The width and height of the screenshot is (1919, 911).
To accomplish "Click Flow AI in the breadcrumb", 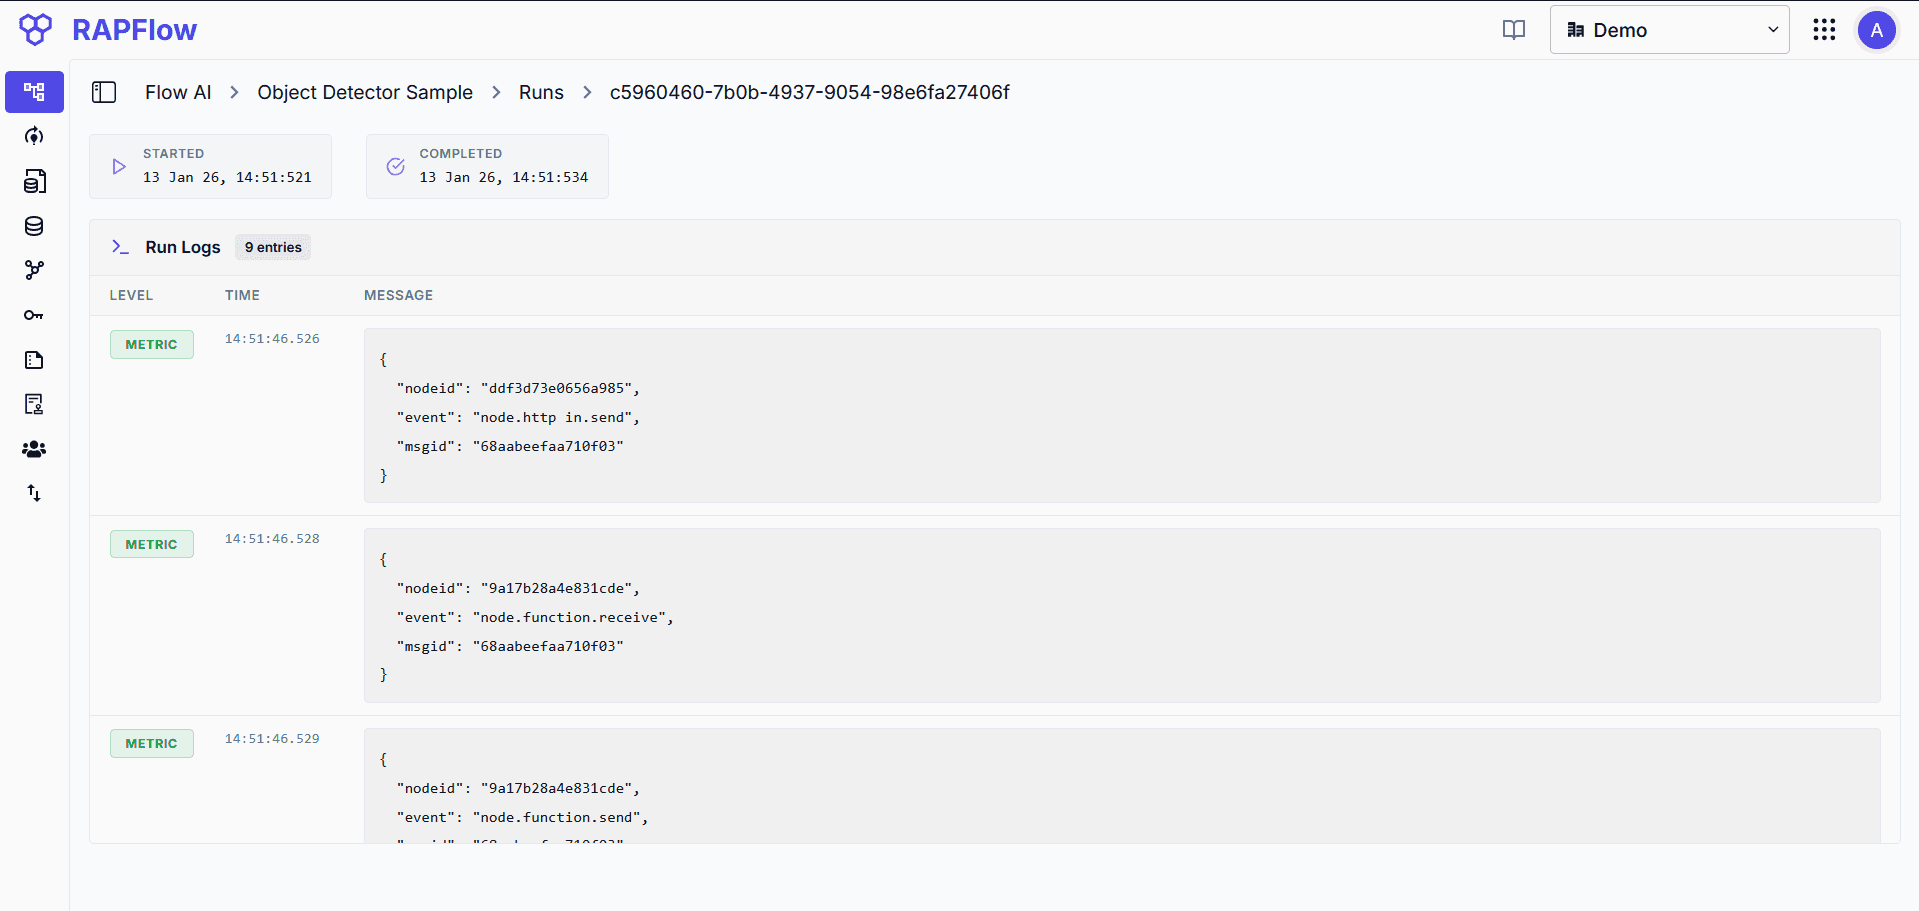I will click(177, 92).
